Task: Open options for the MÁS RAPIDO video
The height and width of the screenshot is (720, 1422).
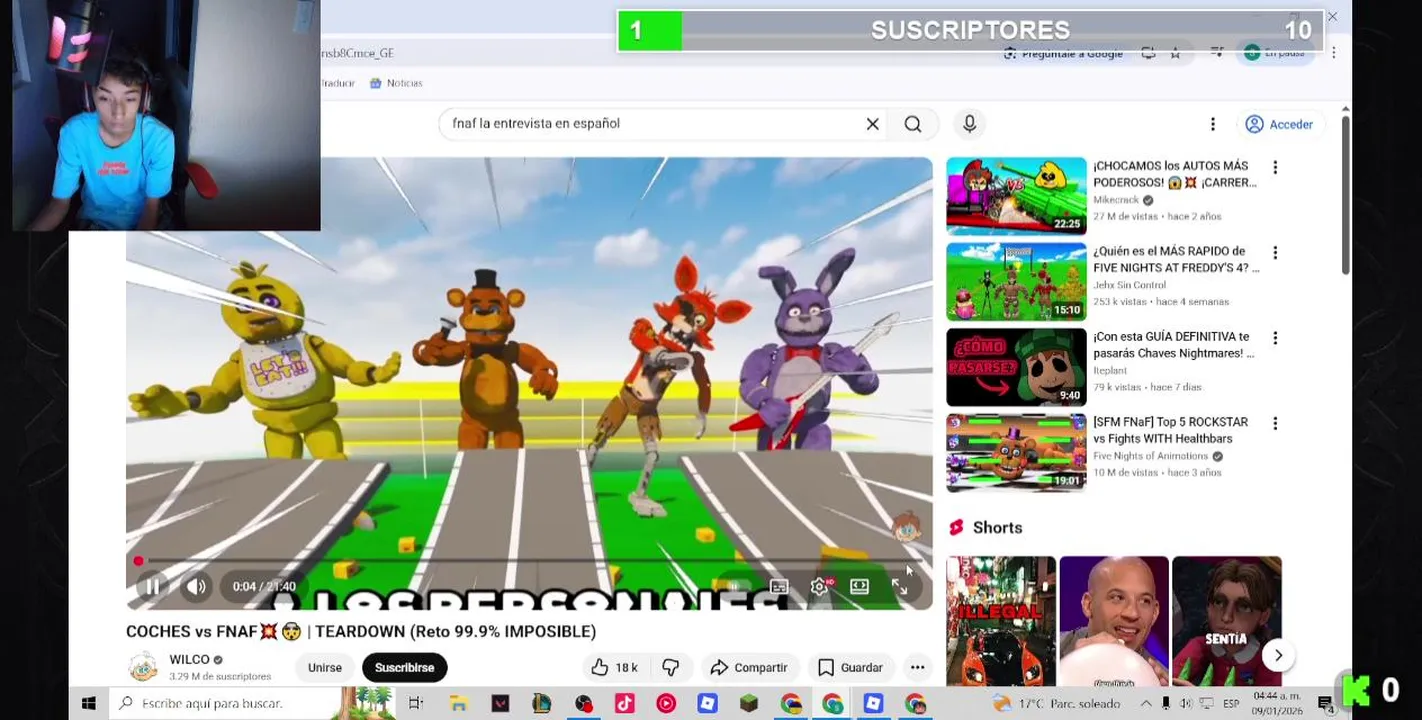Action: click(x=1275, y=253)
